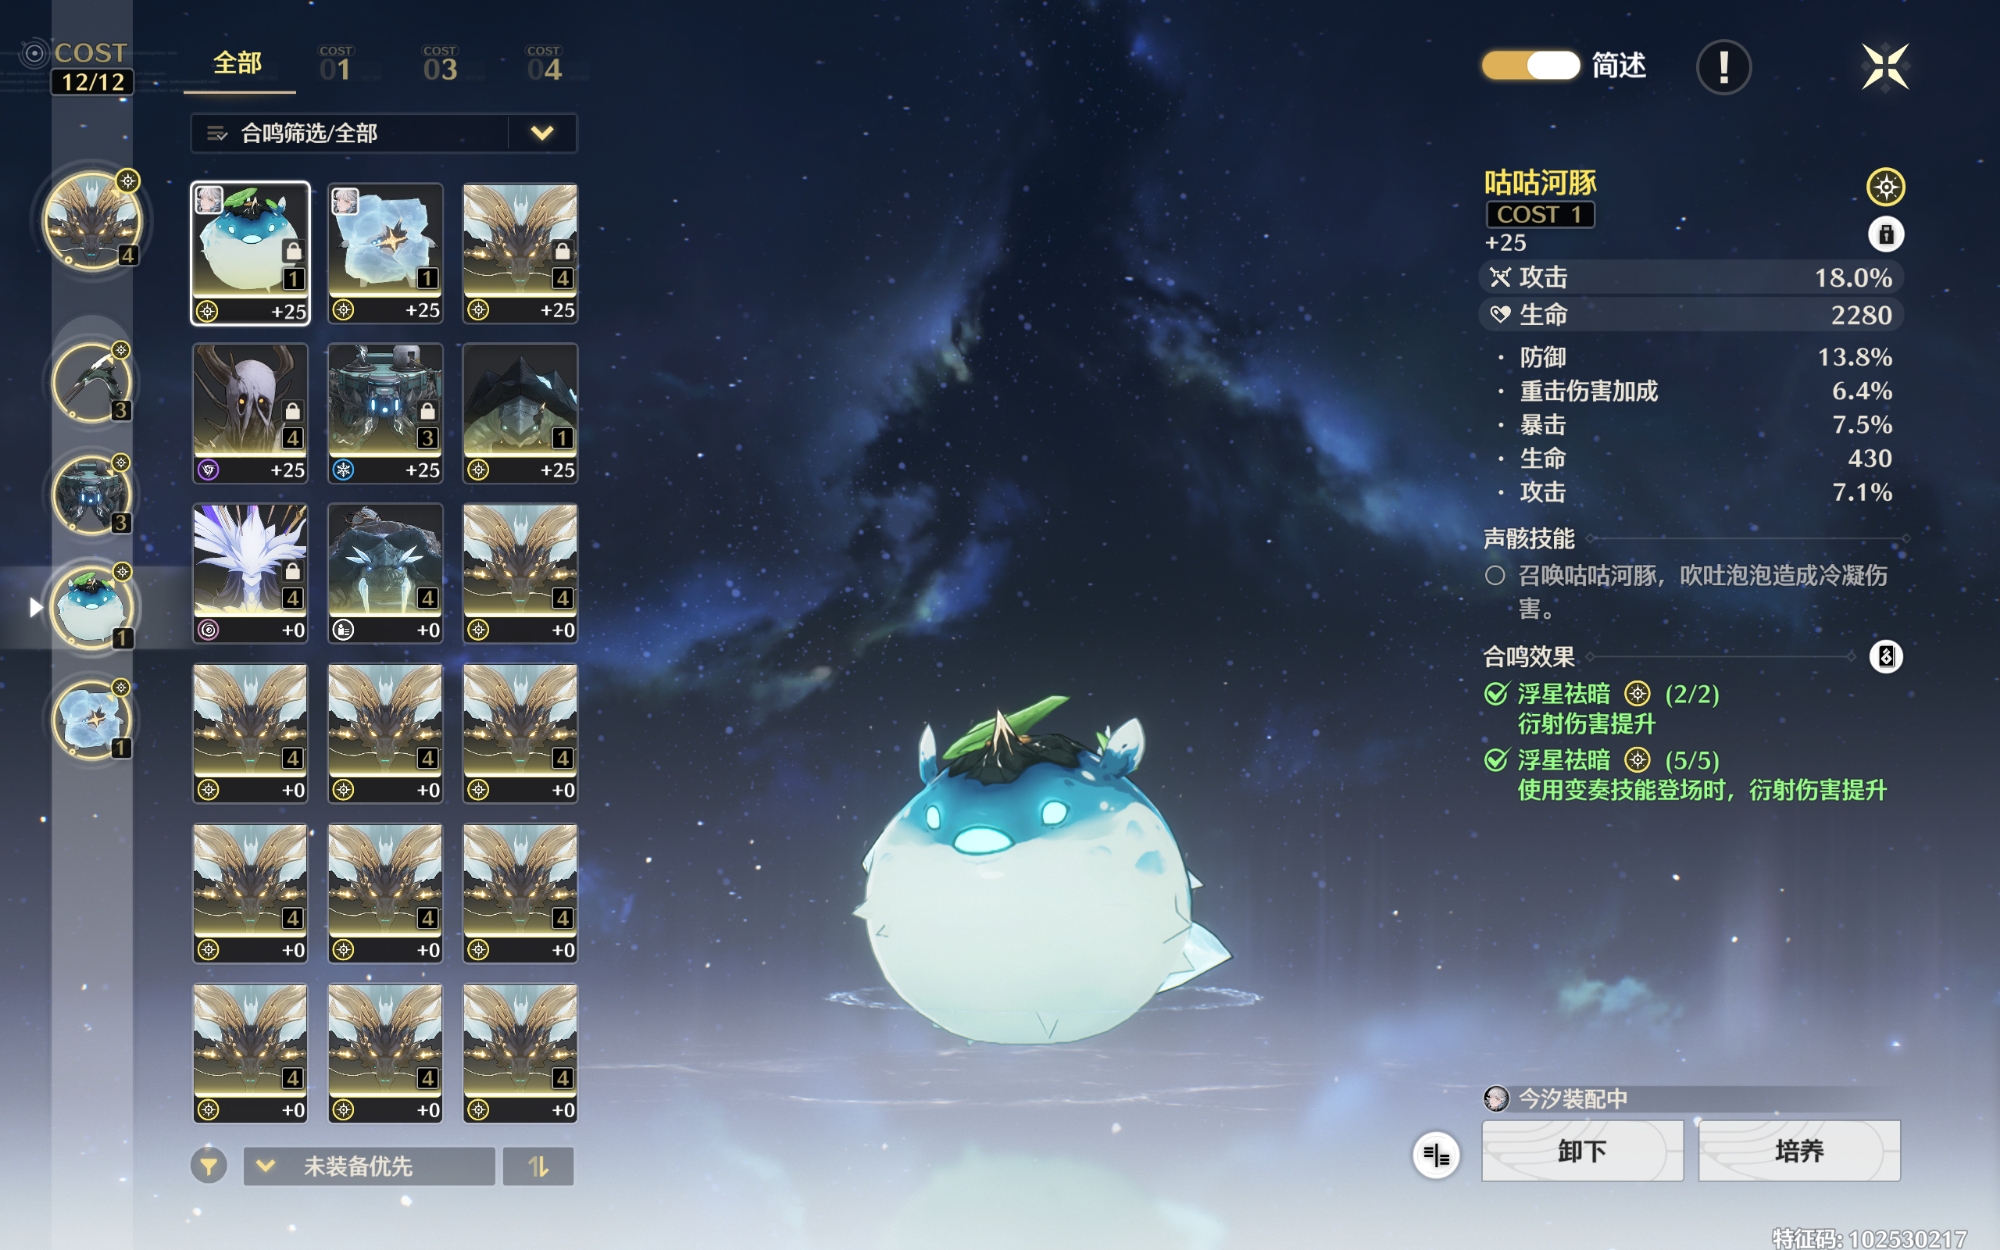The image size is (2000, 1250).
Task: Select dark rock cost 1 echo +25
Action: (520, 413)
